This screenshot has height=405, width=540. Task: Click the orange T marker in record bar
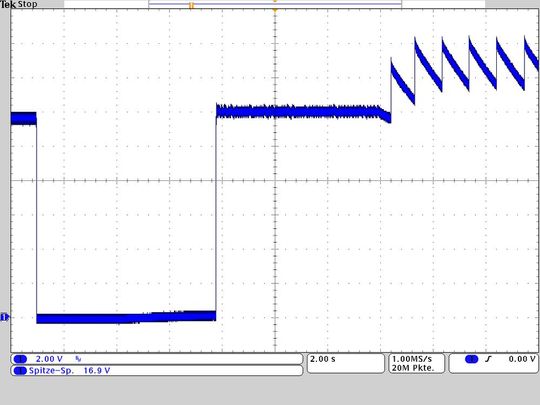coord(191,6)
